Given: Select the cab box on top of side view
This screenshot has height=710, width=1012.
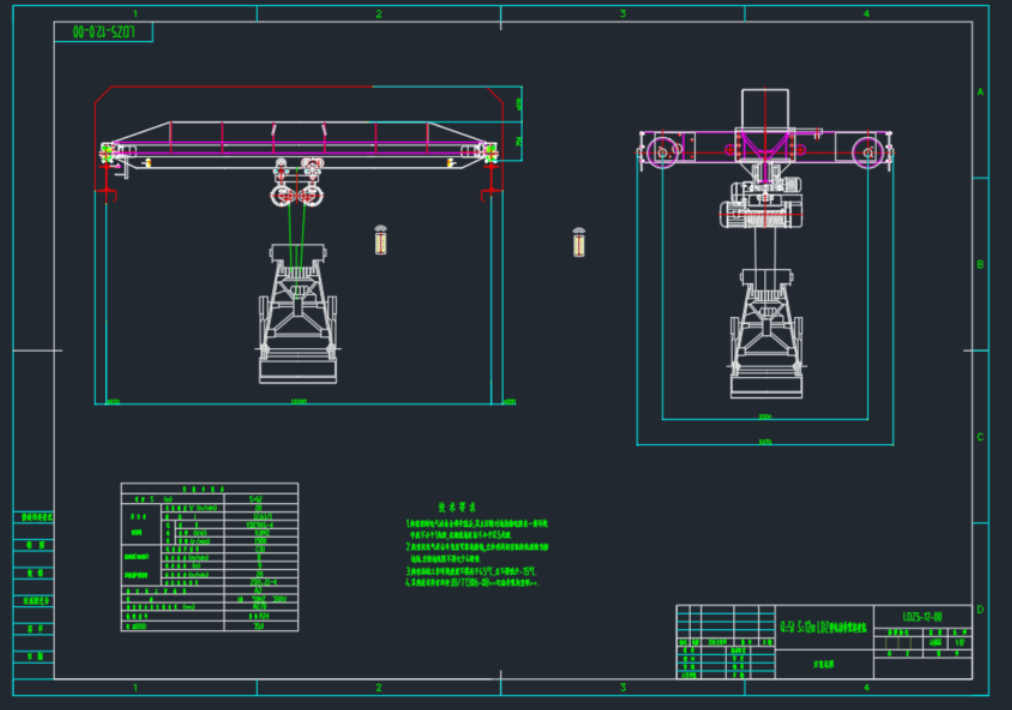Looking at the screenshot, I should coord(765,110).
